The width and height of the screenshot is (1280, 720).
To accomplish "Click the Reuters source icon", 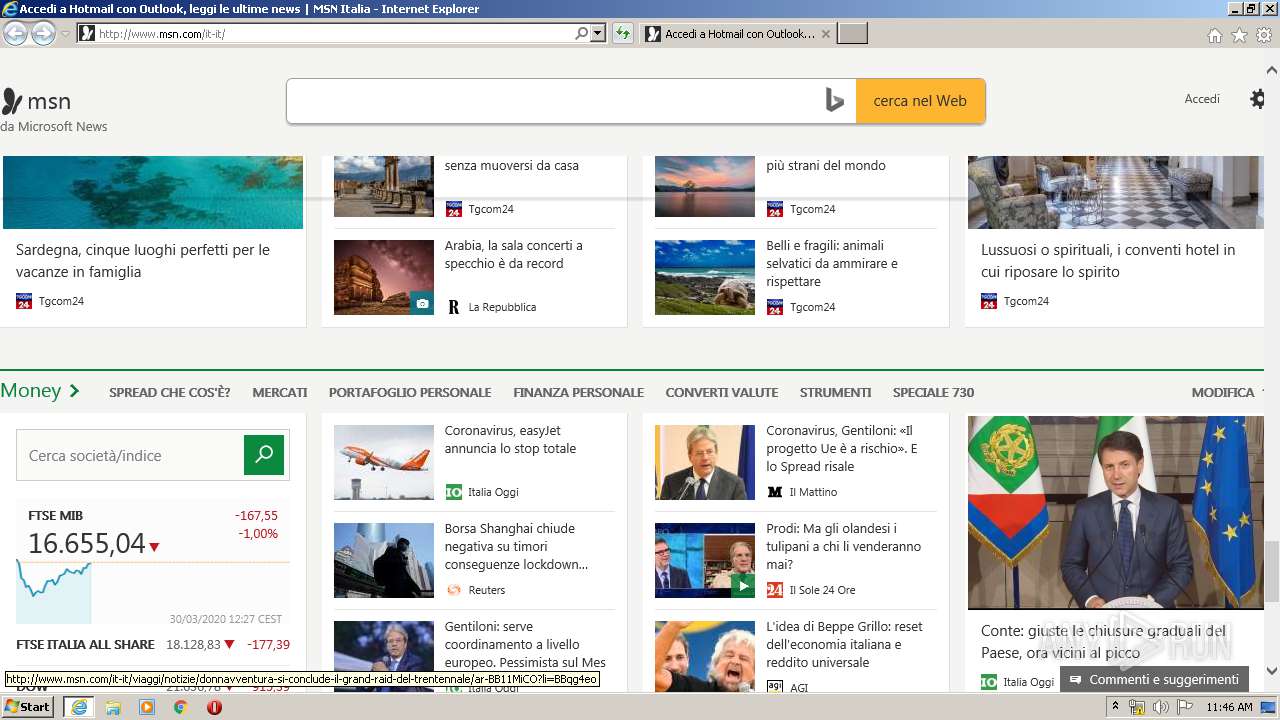I will click(x=453, y=590).
